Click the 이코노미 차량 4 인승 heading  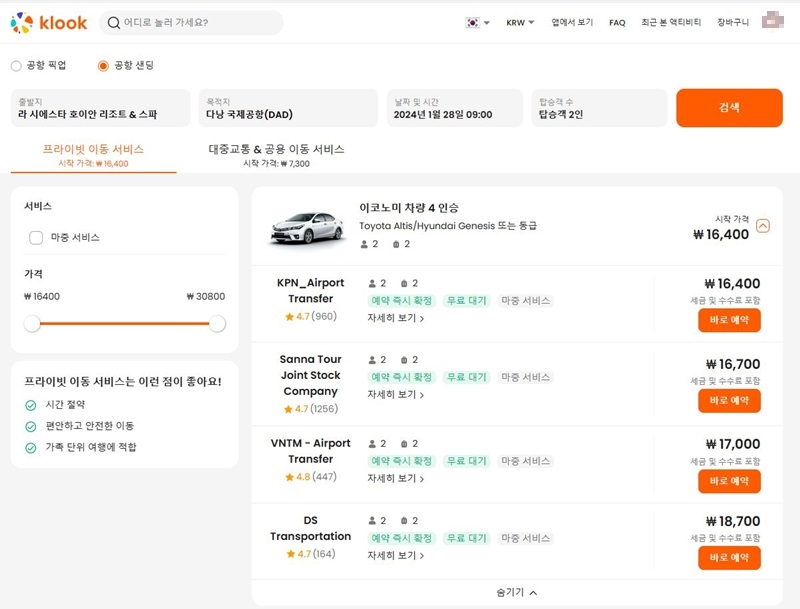tap(409, 208)
